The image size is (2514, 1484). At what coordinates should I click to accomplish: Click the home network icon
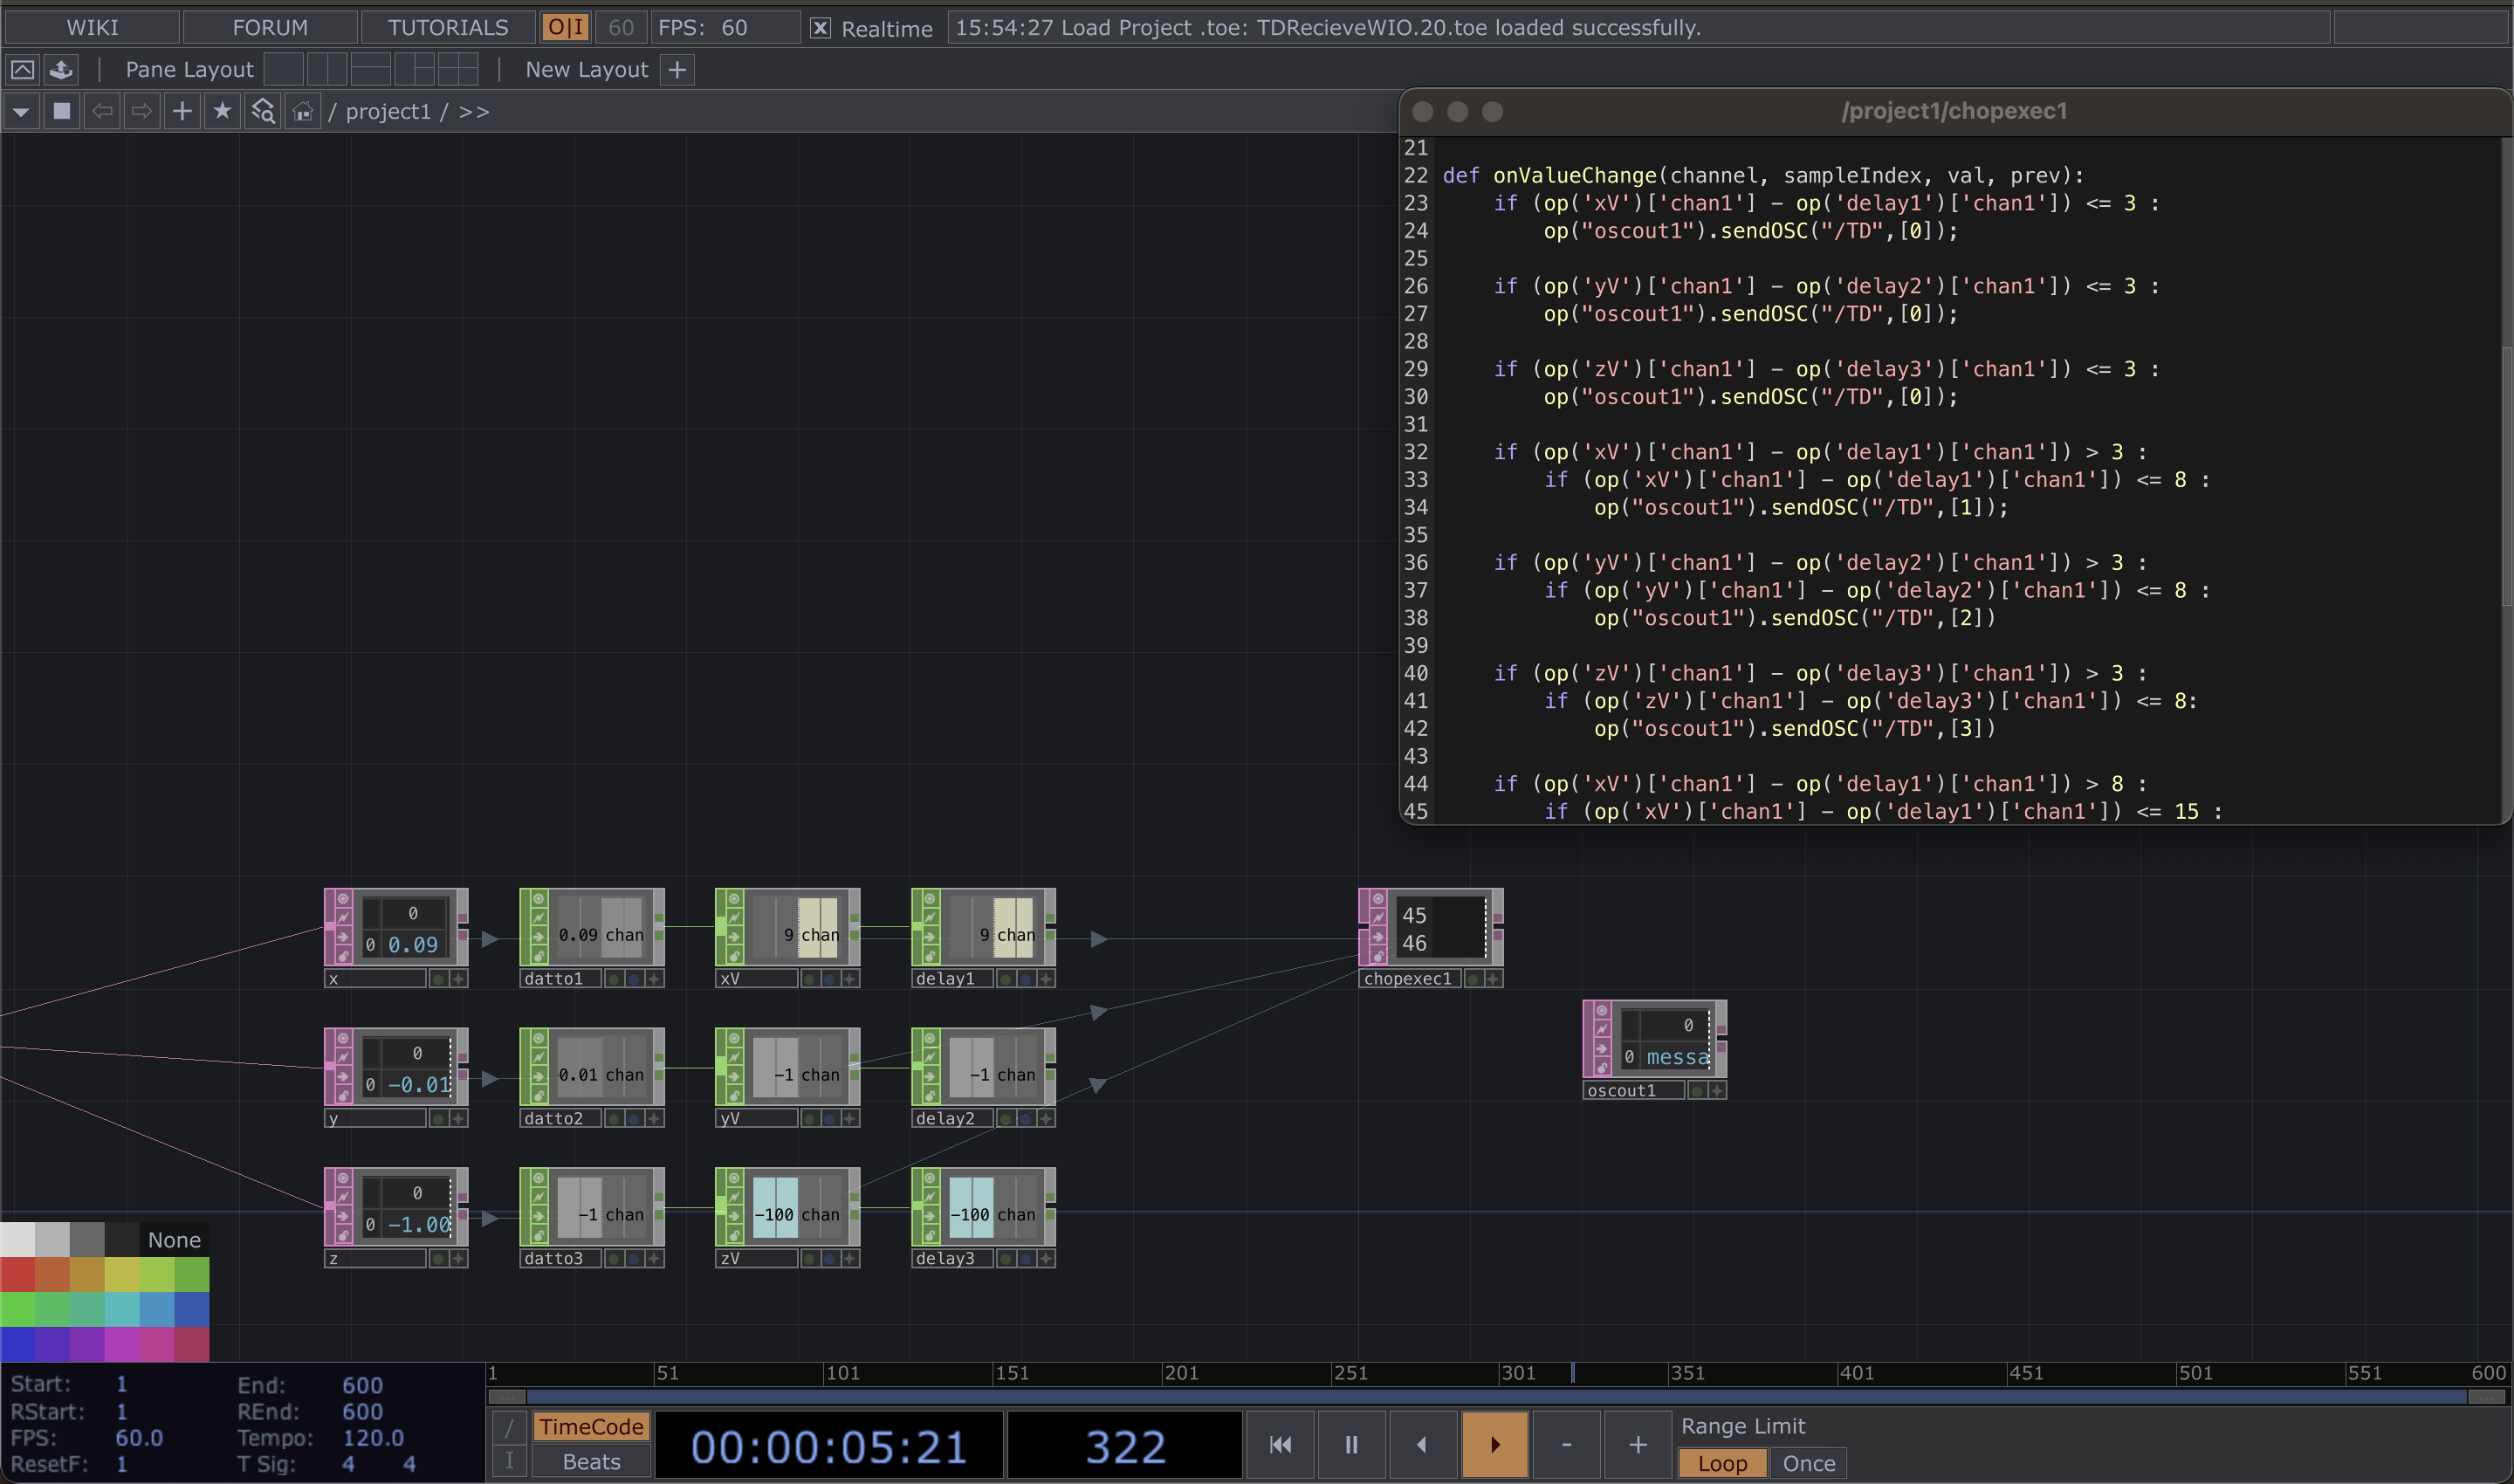coord(302,111)
